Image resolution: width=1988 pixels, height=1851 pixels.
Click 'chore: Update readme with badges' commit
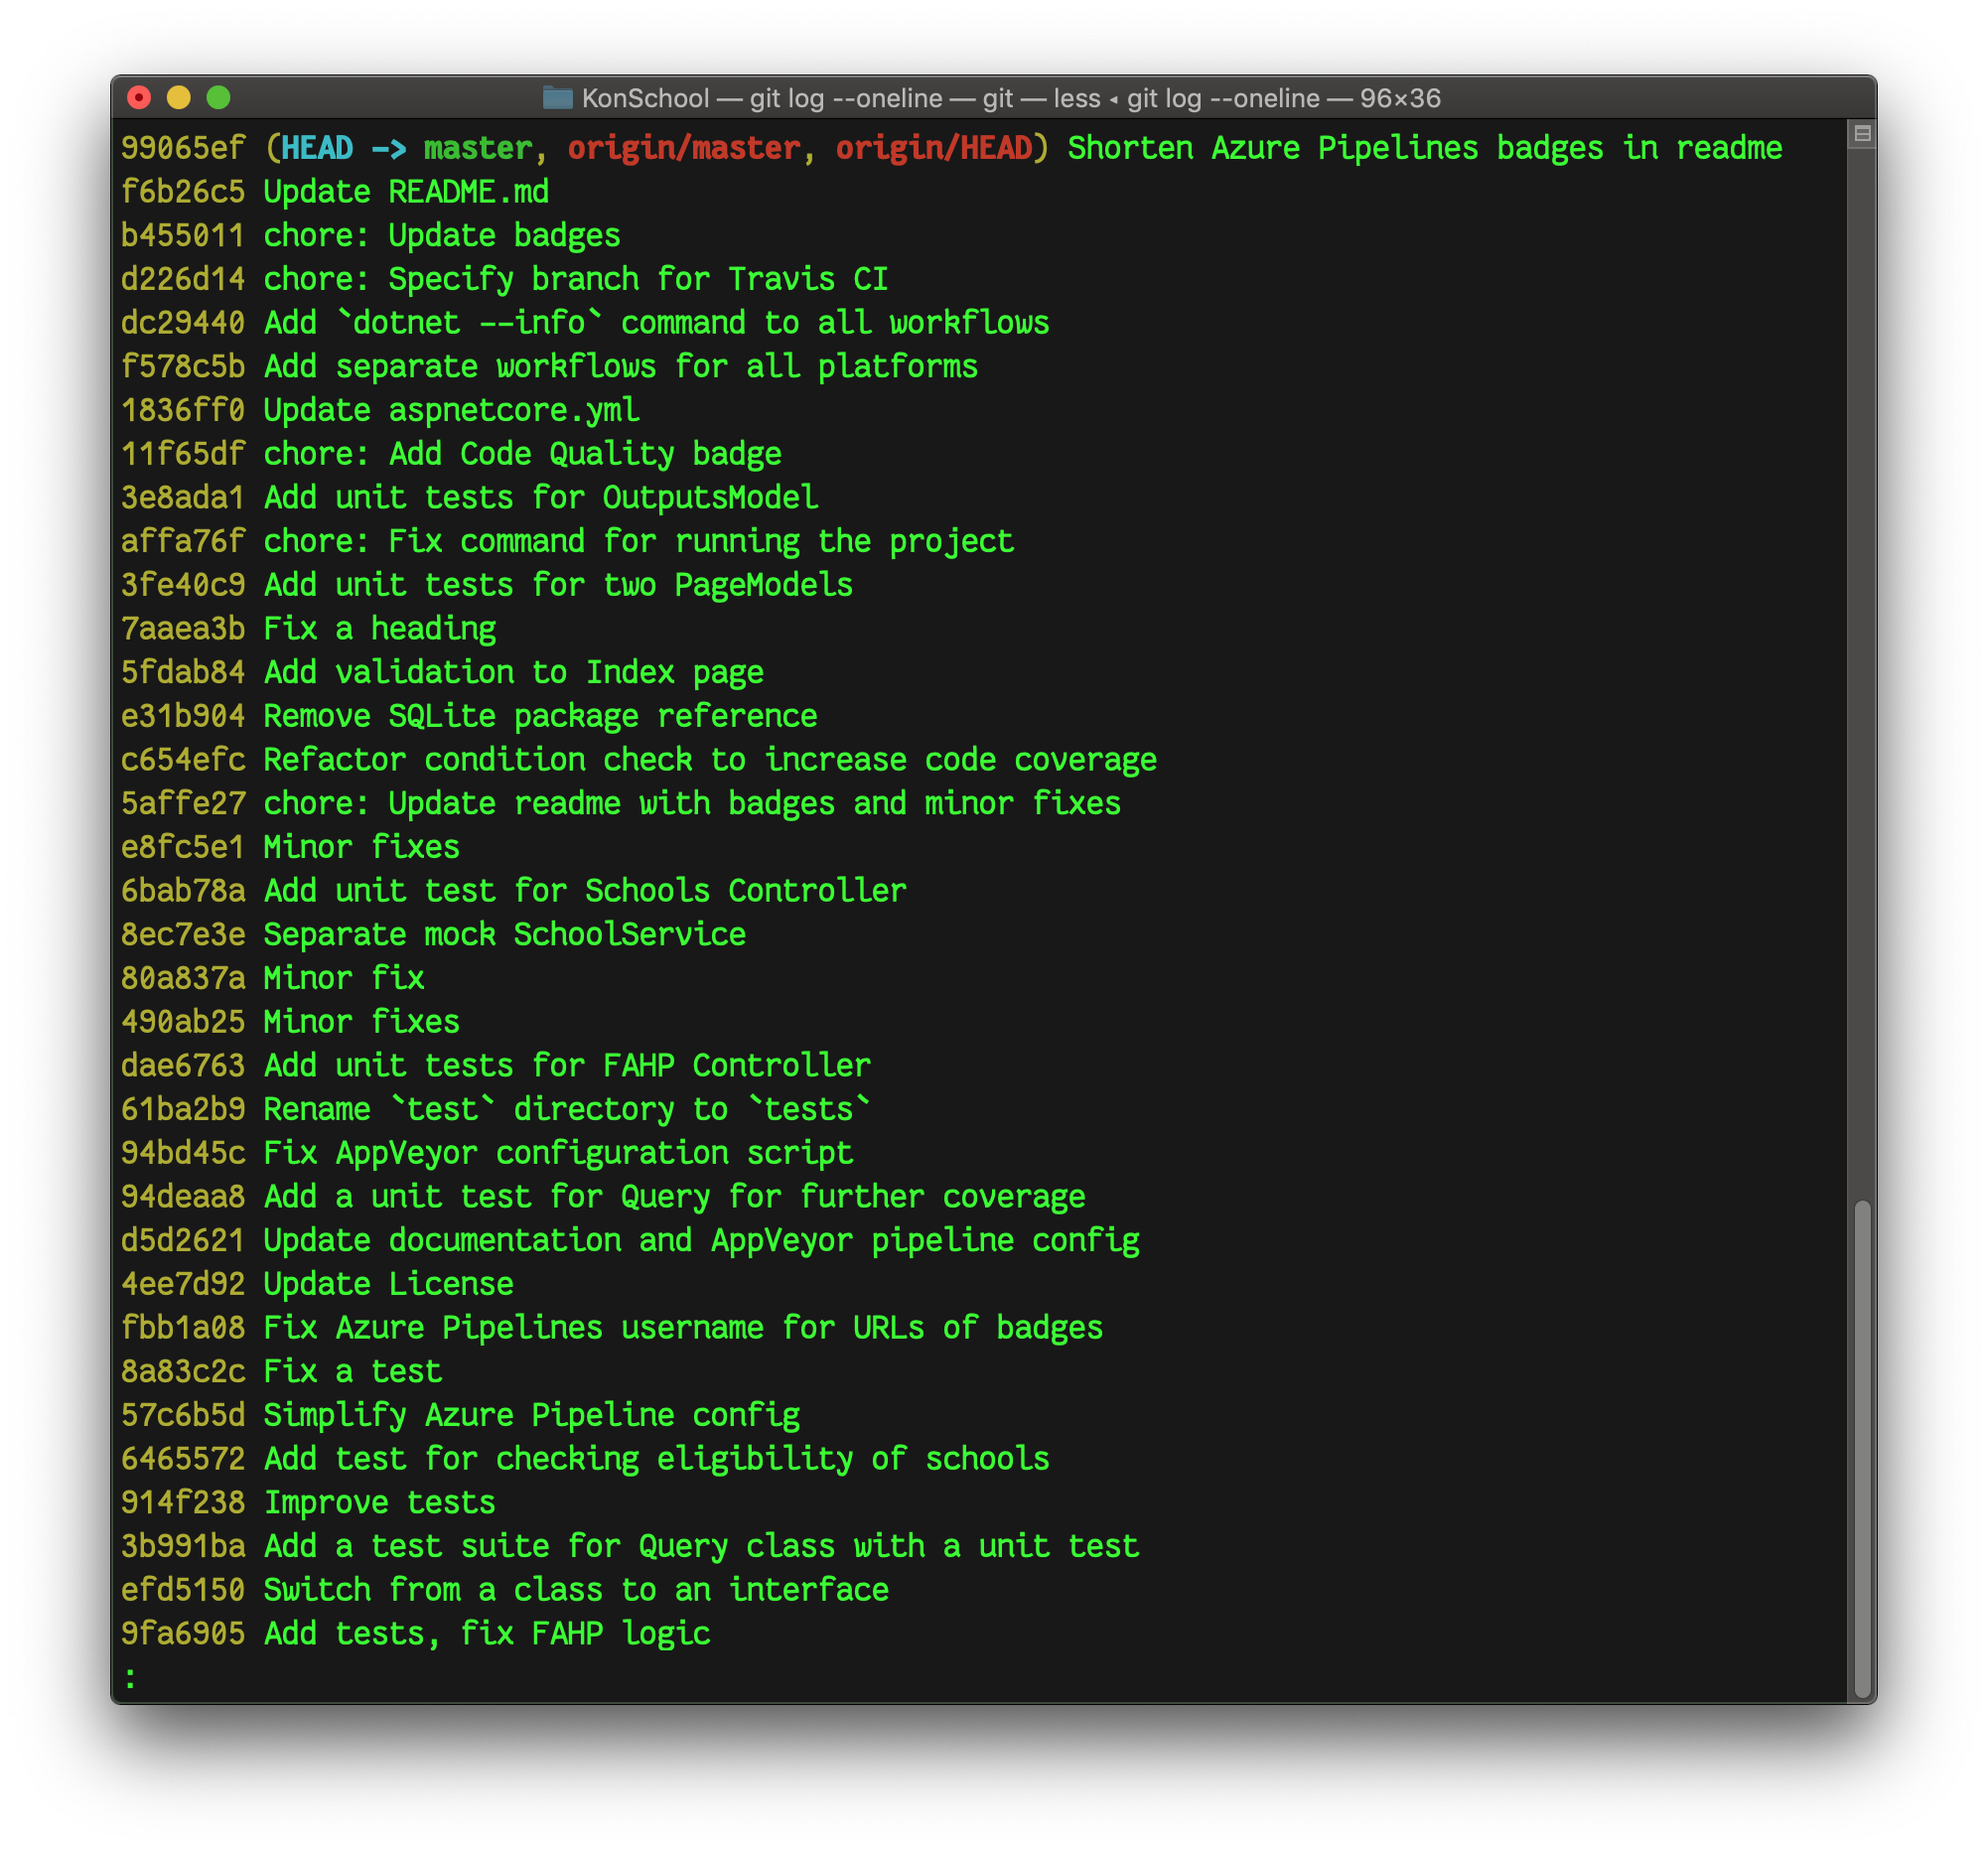tap(692, 803)
